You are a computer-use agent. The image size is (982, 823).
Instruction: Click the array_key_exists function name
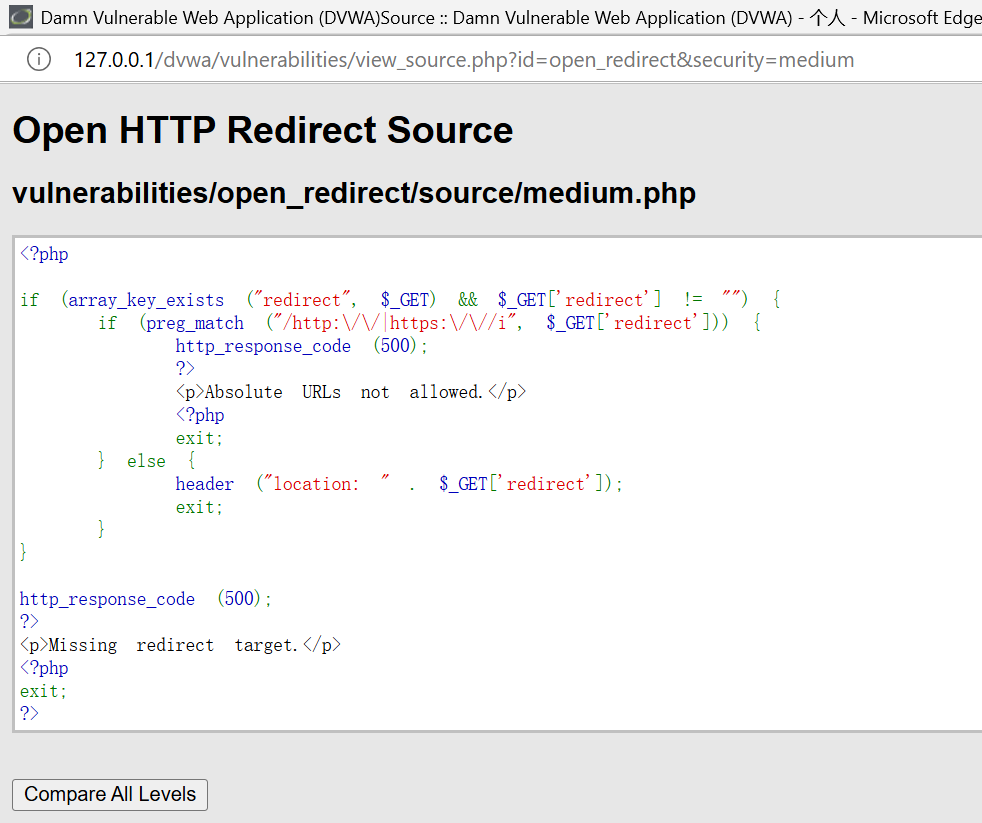(x=146, y=300)
